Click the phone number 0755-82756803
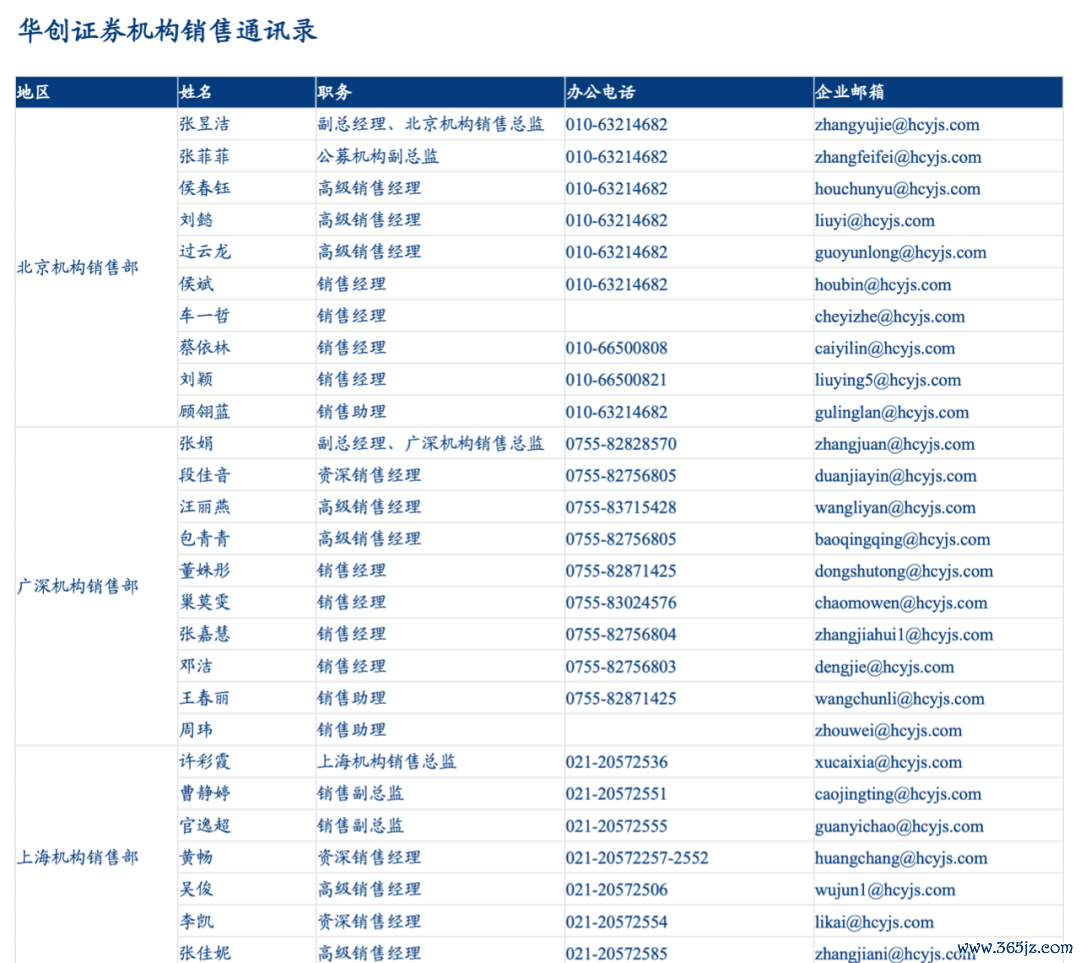Screen dimensions: 1080x963 click(621, 667)
